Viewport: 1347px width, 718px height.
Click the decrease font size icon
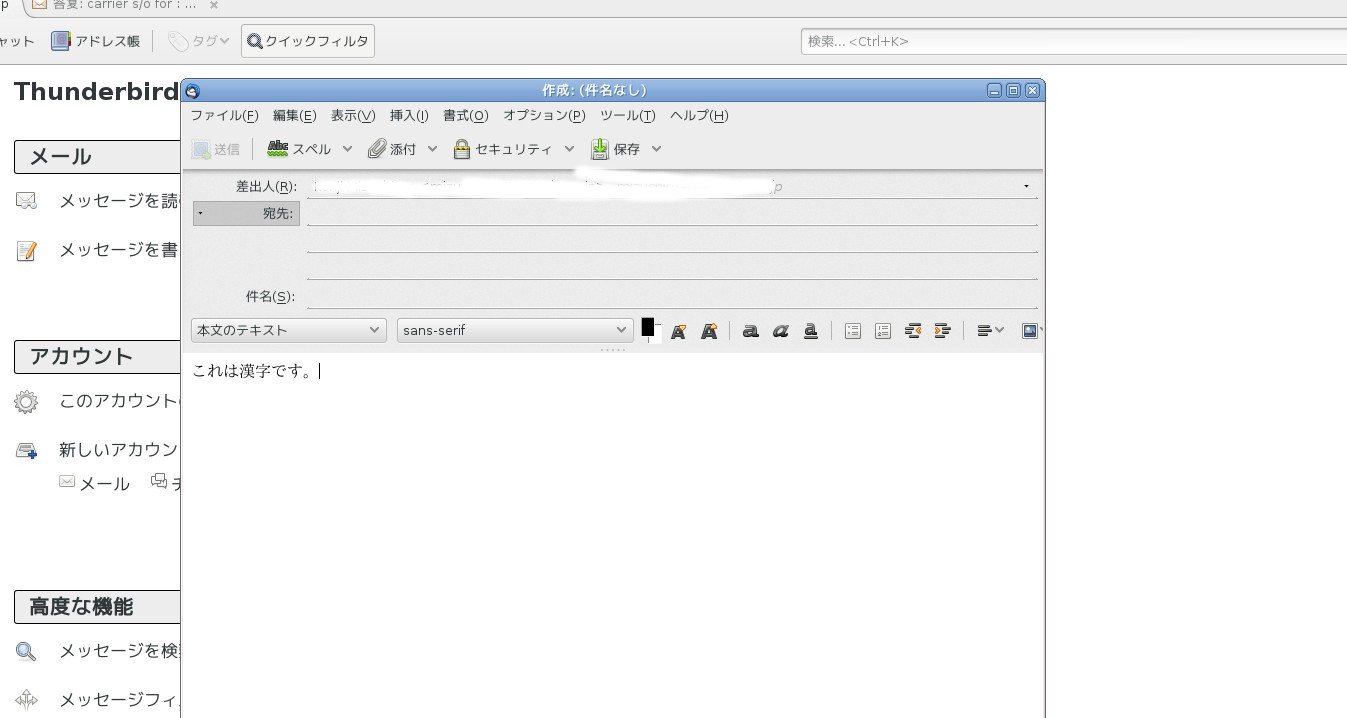(678, 331)
